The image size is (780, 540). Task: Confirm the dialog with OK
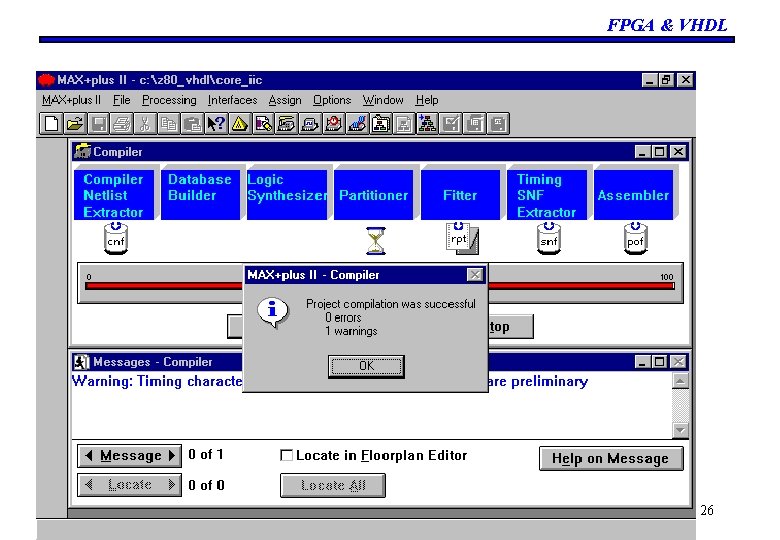[366, 366]
